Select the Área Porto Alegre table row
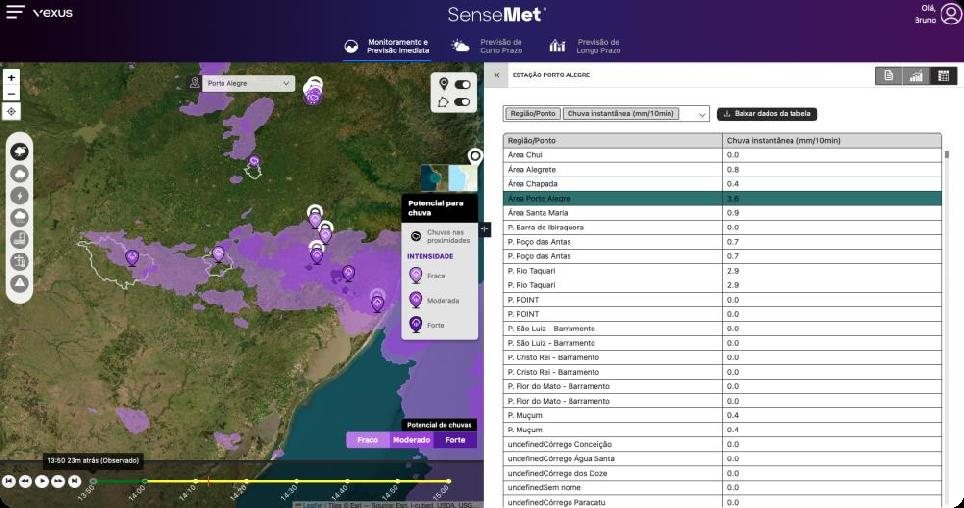The width and height of the screenshot is (964, 508). [722, 199]
